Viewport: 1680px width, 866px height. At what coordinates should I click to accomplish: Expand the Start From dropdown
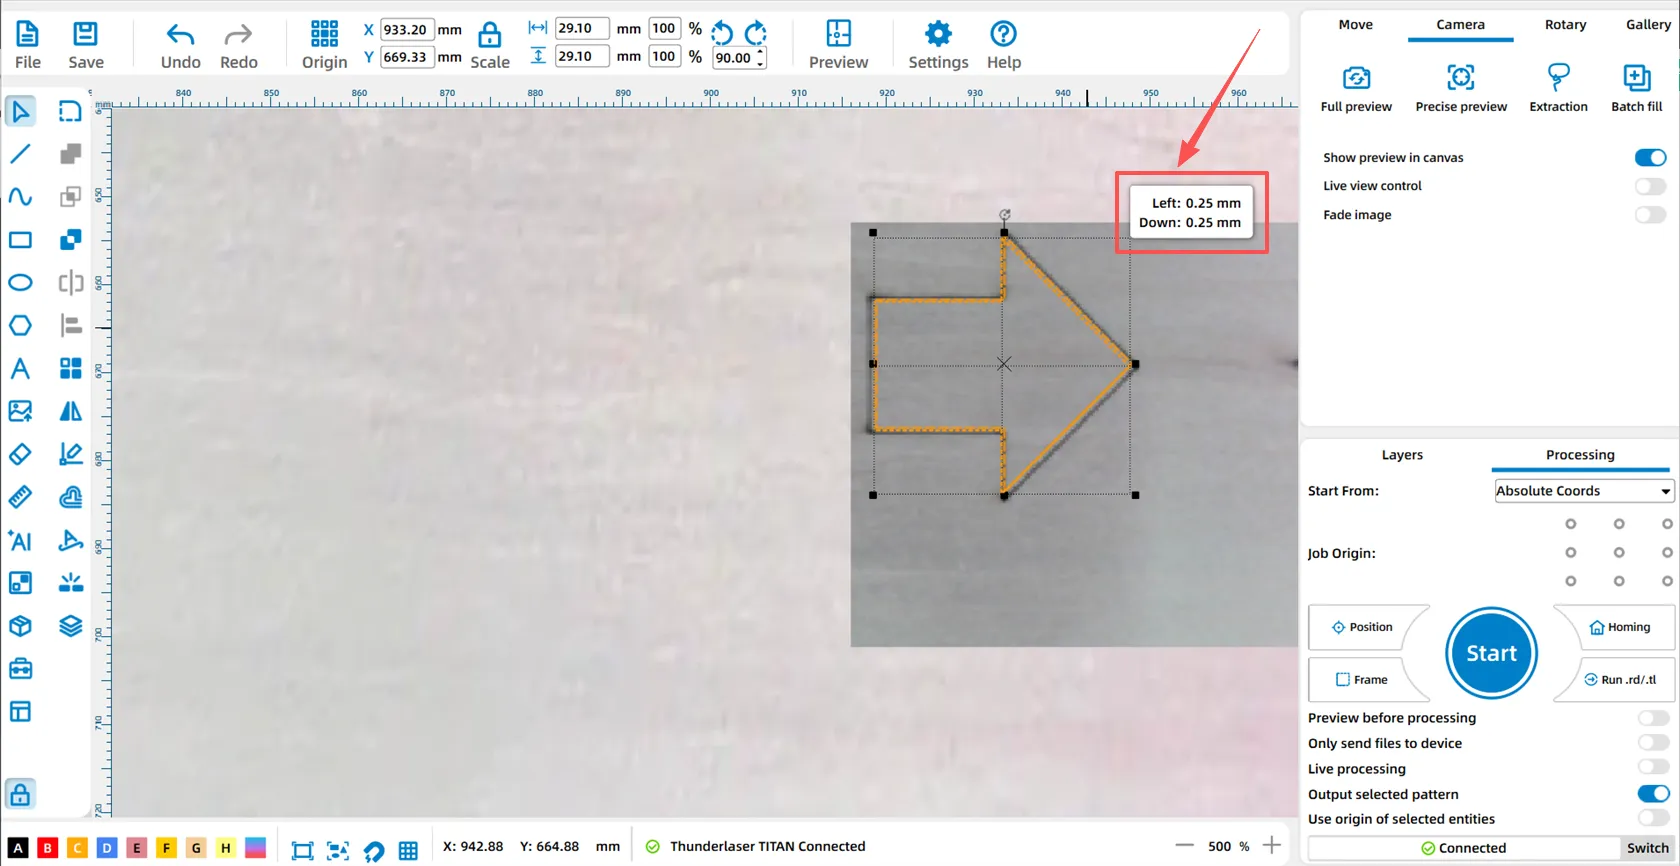point(1583,491)
